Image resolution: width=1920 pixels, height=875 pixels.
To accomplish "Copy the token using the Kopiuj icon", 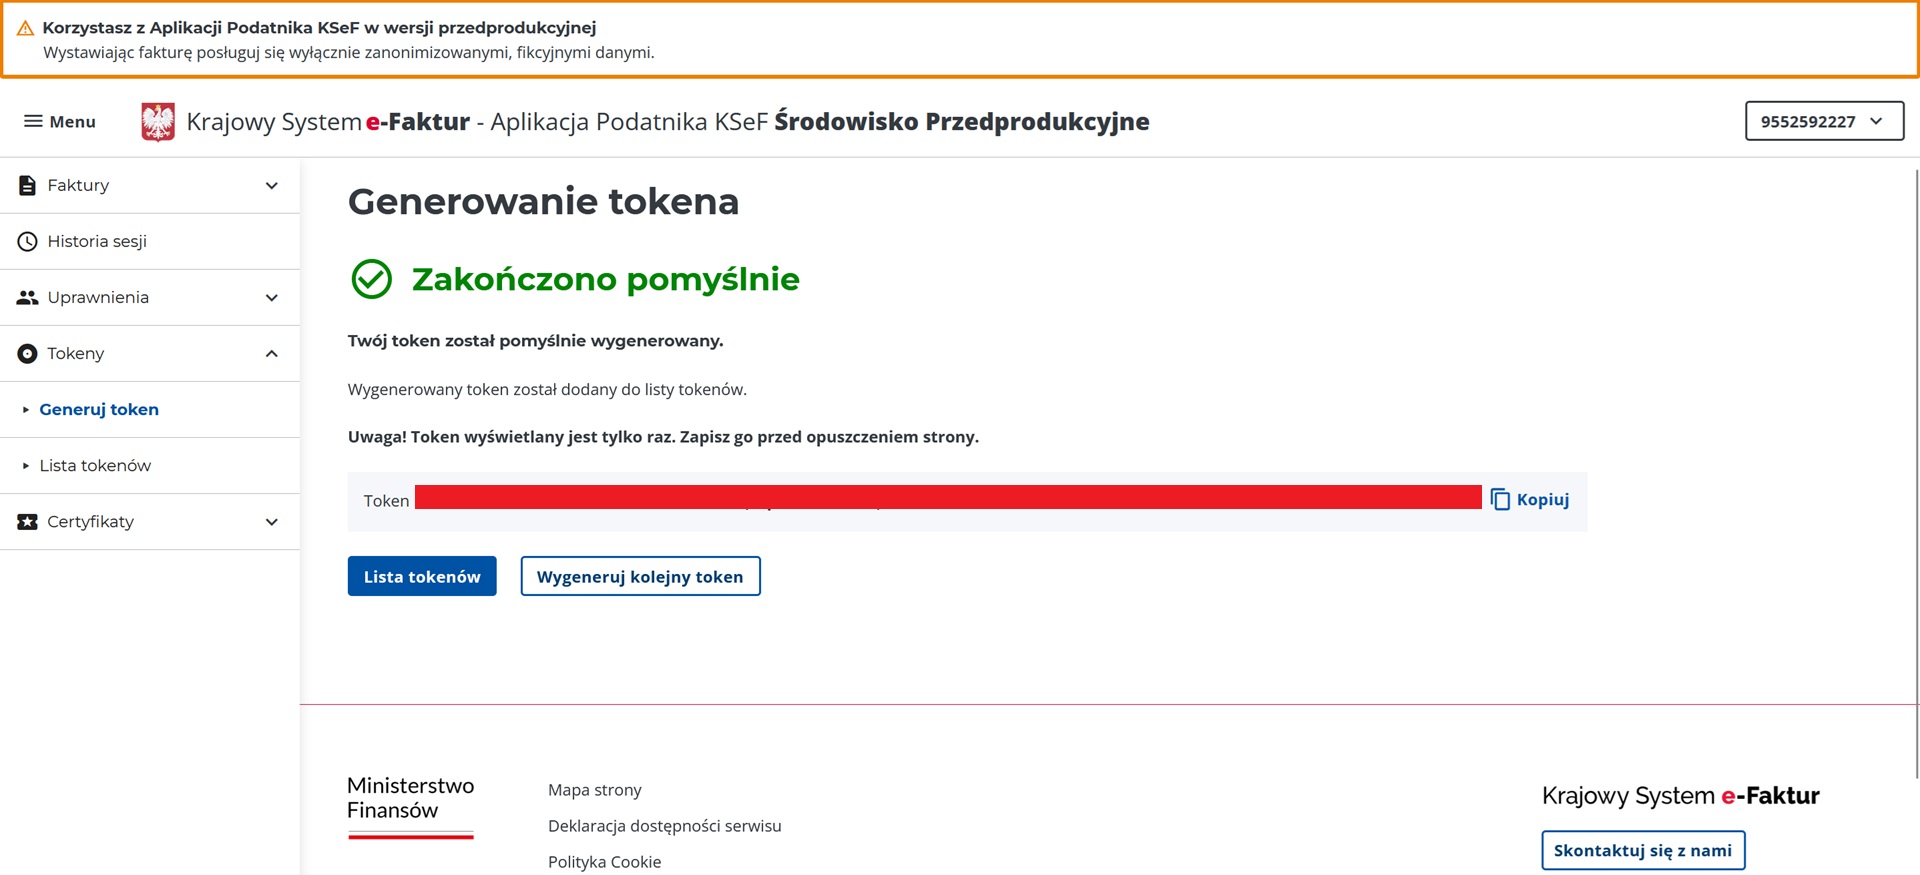I will 1499,498.
